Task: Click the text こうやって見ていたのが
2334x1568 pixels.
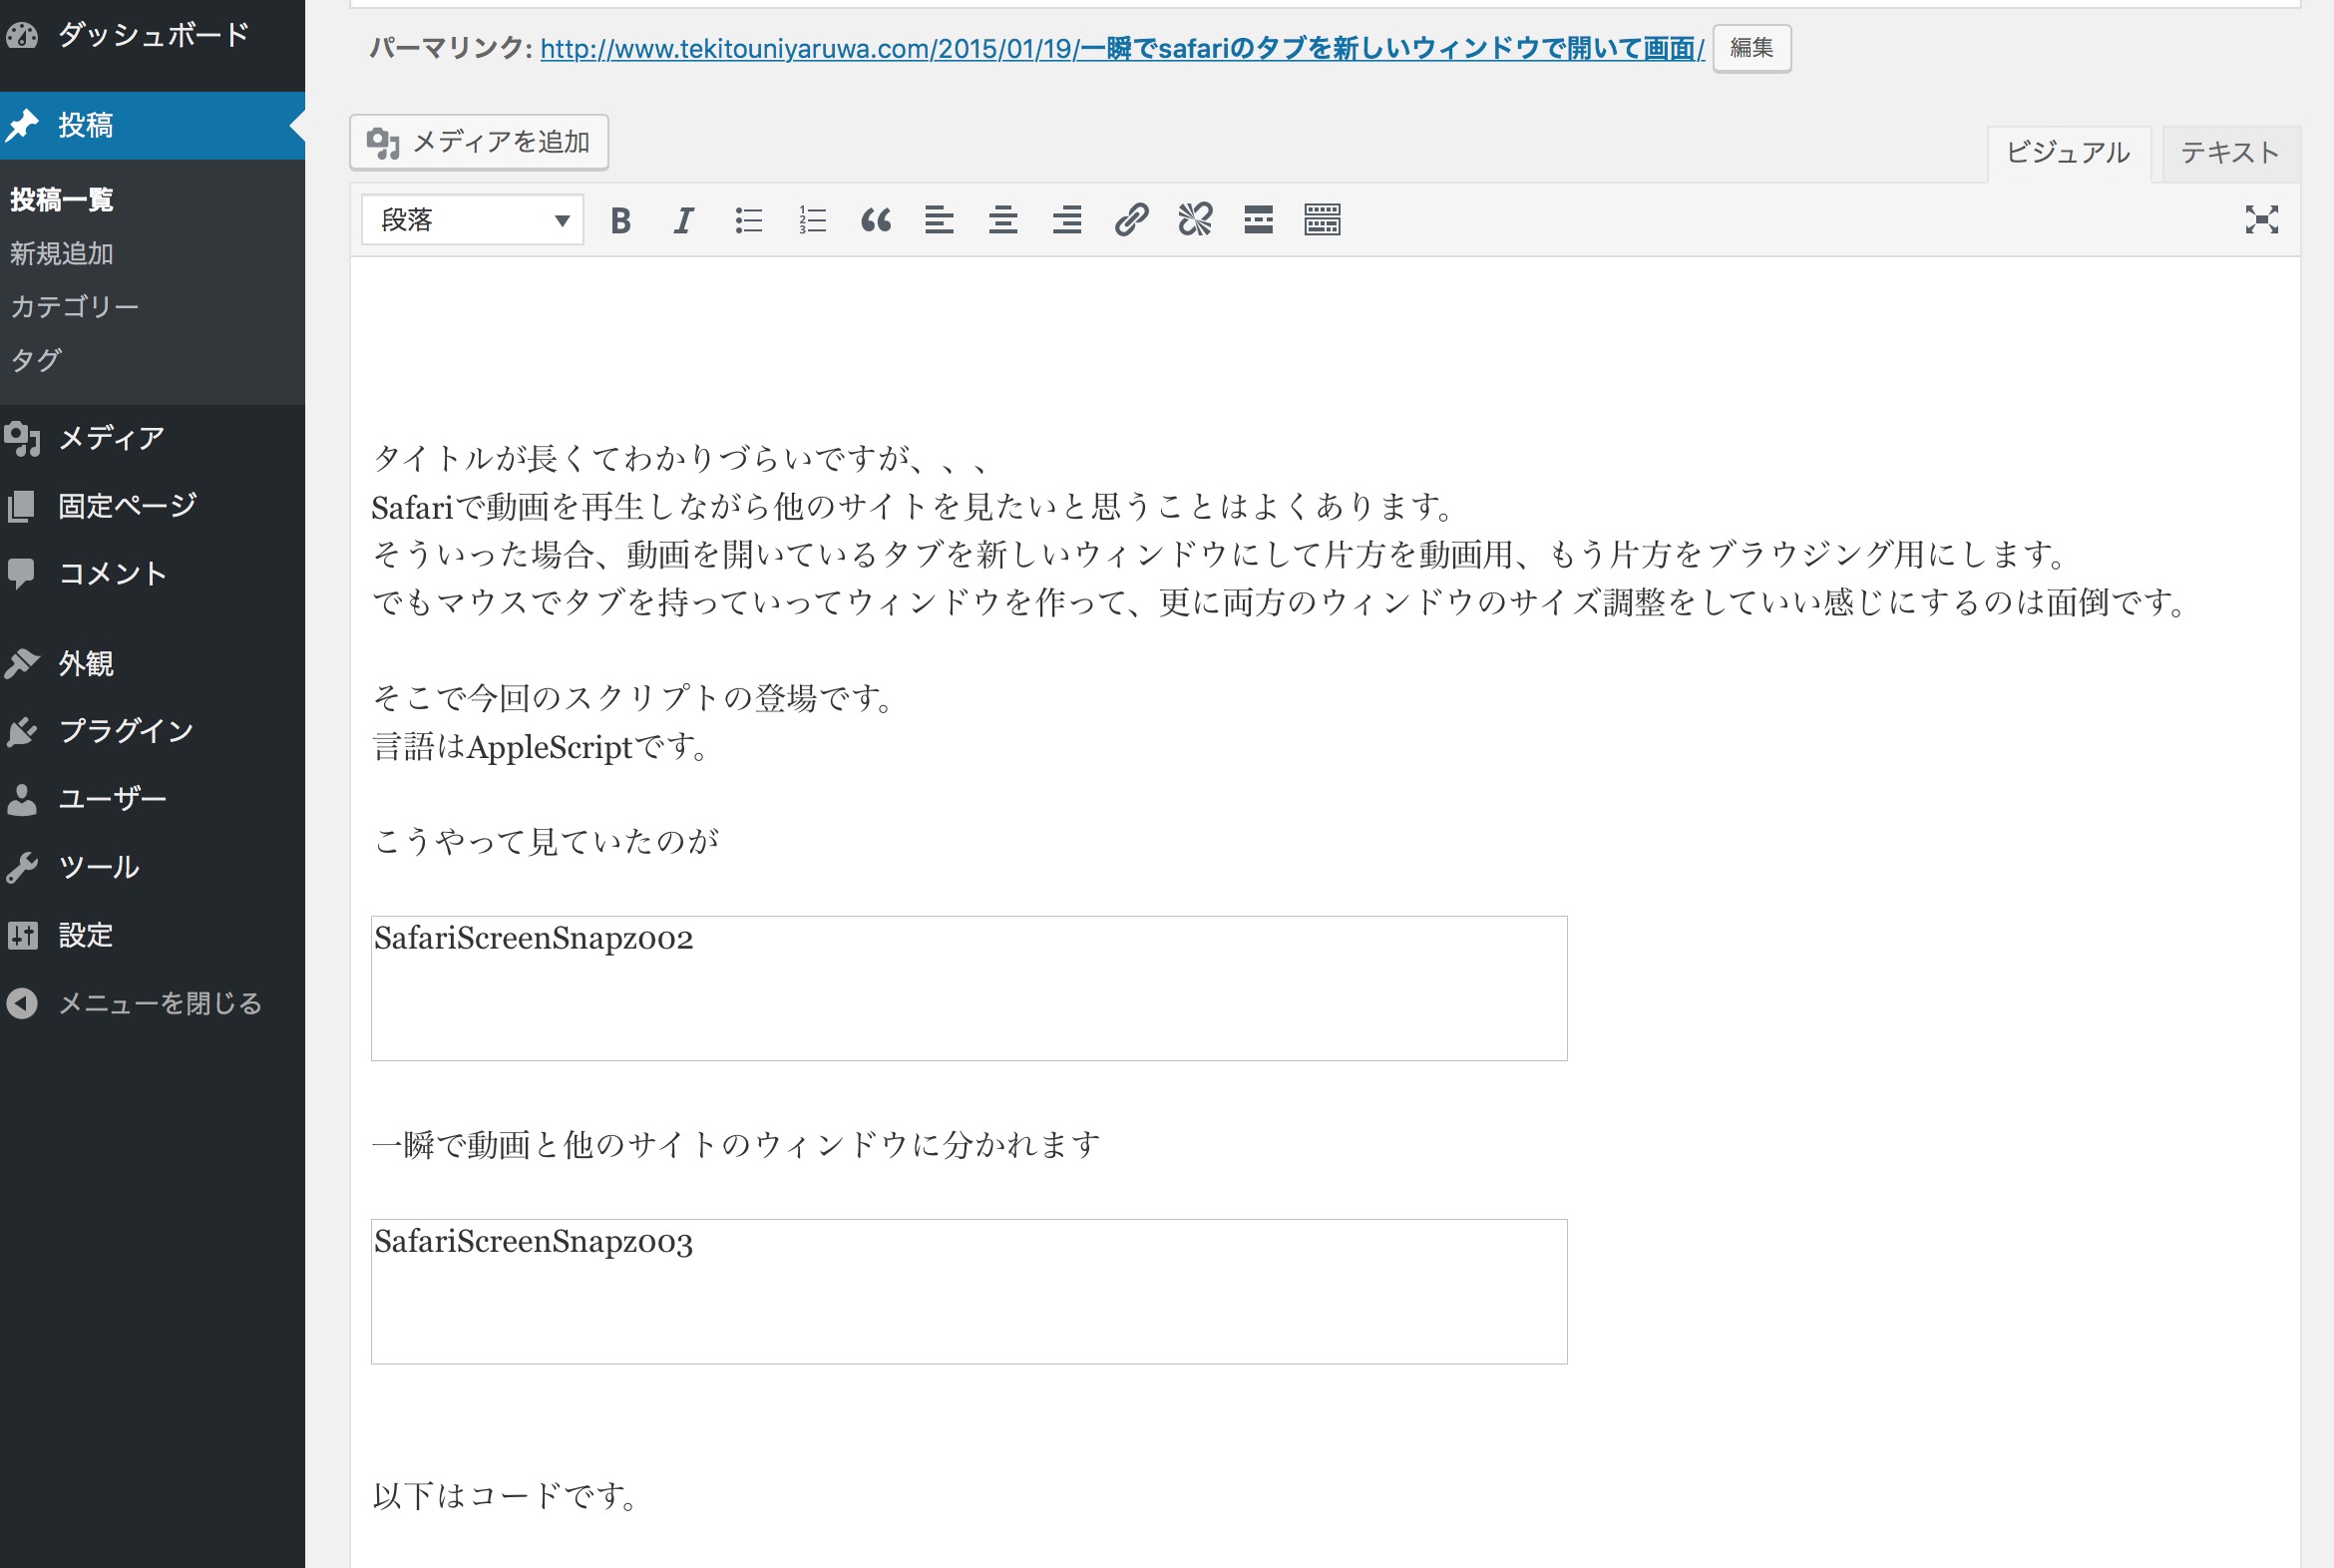Action: click(x=546, y=841)
